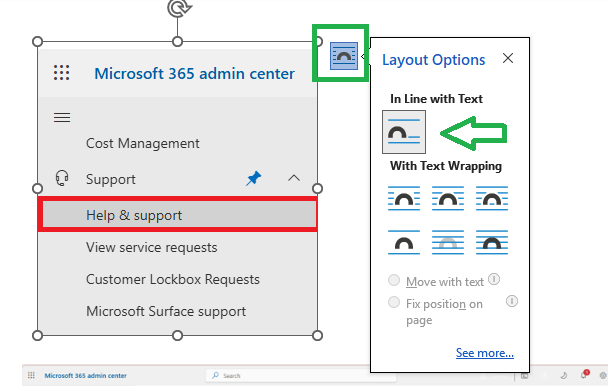
Task: Click the Support nav section label
Action: click(x=111, y=179)
